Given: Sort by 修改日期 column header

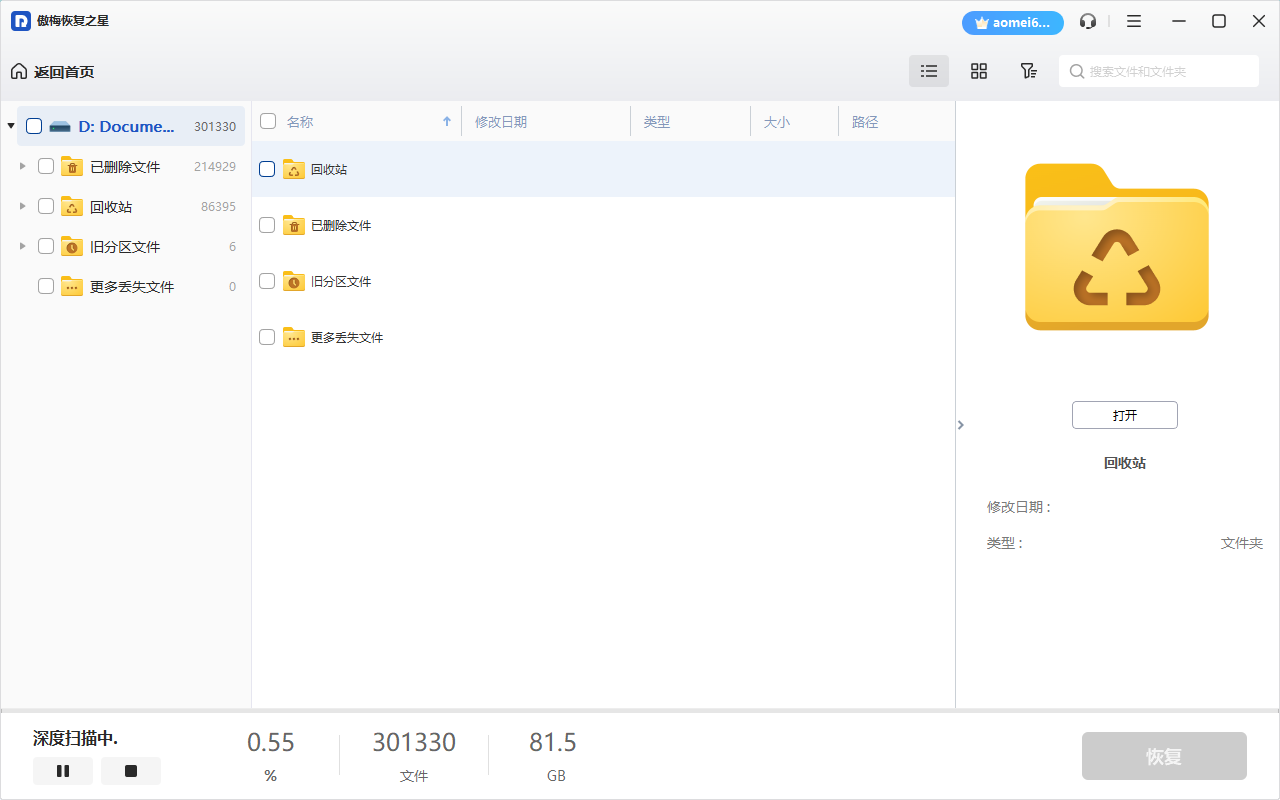Looking at the screenshot, I should [x=501, y=122].
